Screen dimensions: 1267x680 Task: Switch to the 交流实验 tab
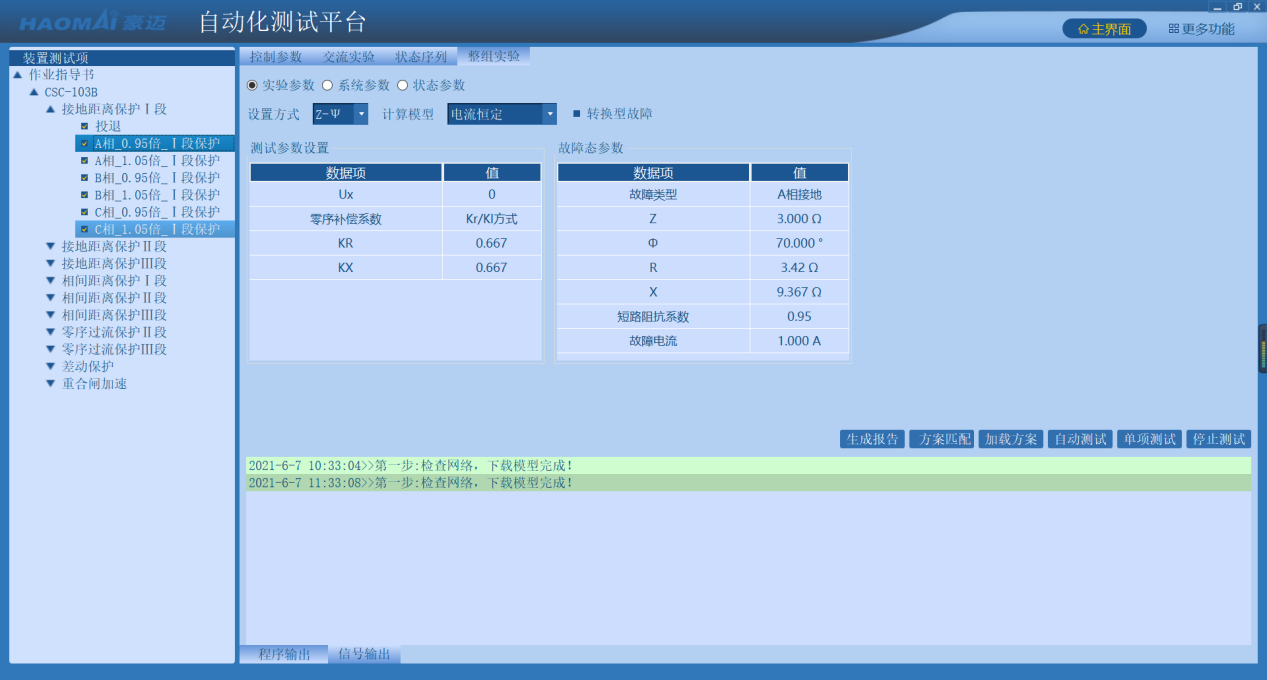pyautogui.click(x=349, y=57)
